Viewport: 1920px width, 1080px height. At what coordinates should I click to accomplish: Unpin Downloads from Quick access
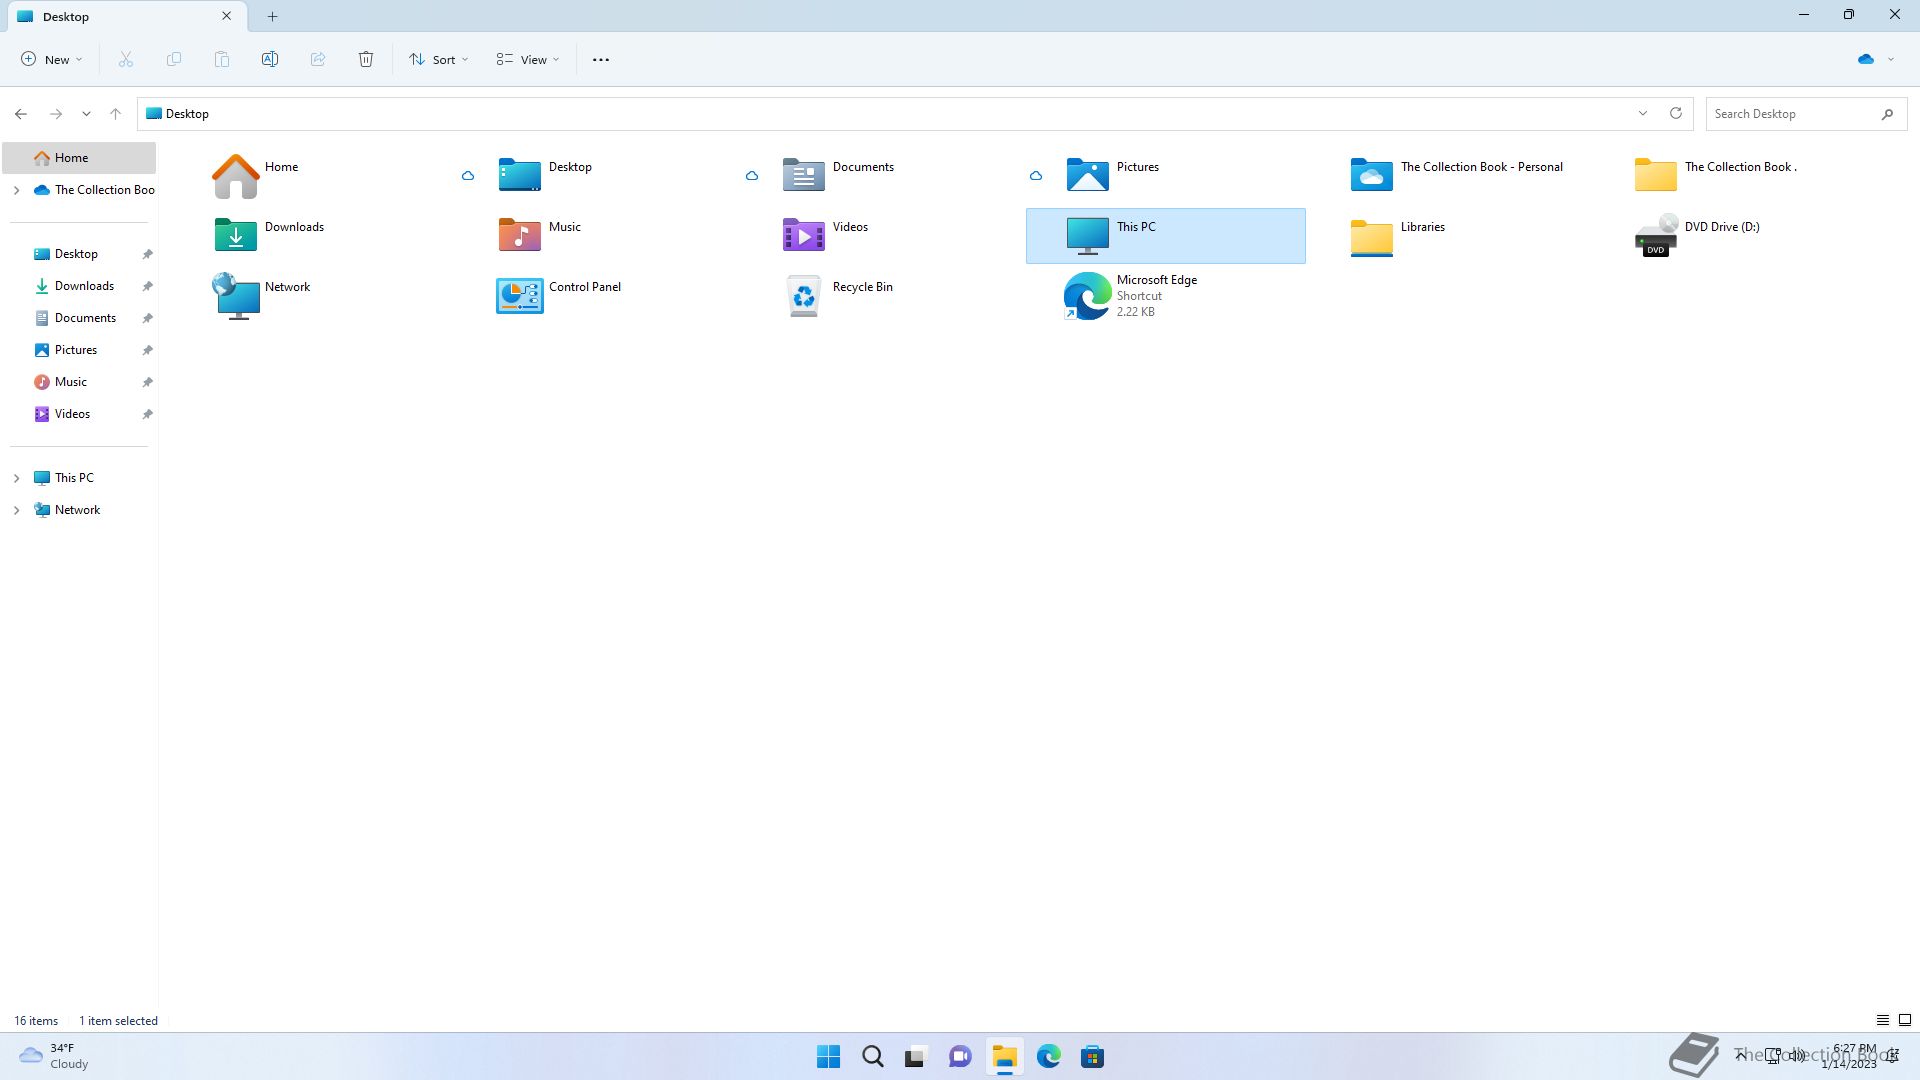coord(147,286)
